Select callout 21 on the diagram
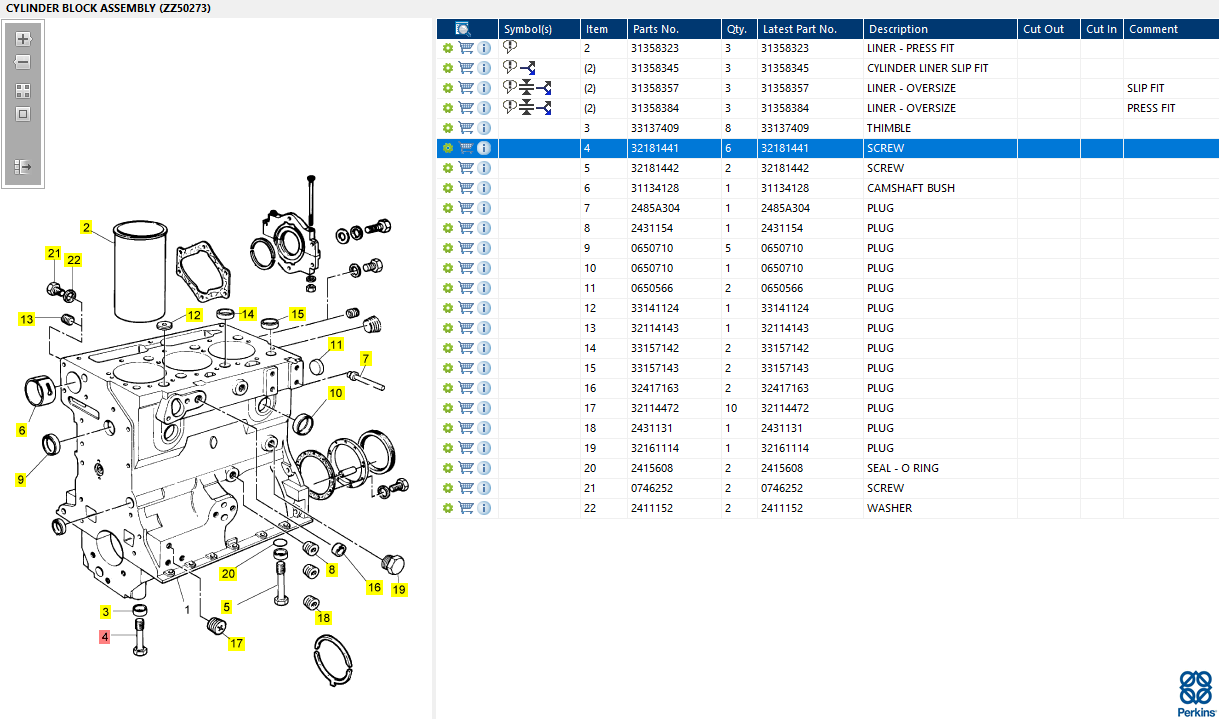The width and height of the screenshot is (1219, 719). point(54,254)
